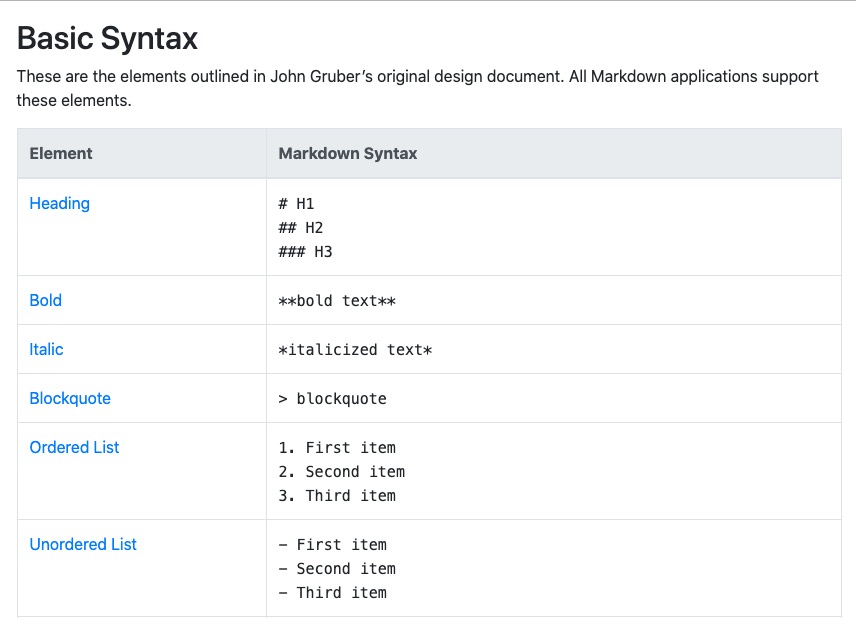This screenshot has height=618, width=856.
Task: Click the '## H2' code line
Action: (x=301, y=228)
